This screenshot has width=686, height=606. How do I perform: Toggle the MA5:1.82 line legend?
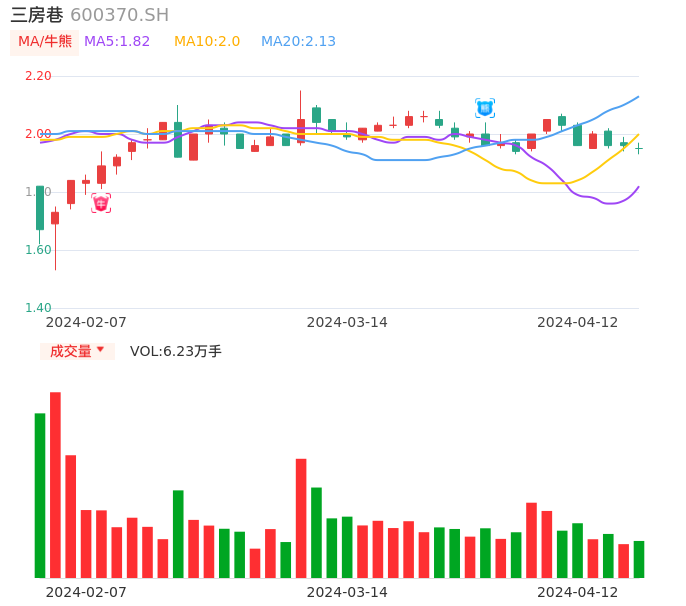tap(117, 41)
